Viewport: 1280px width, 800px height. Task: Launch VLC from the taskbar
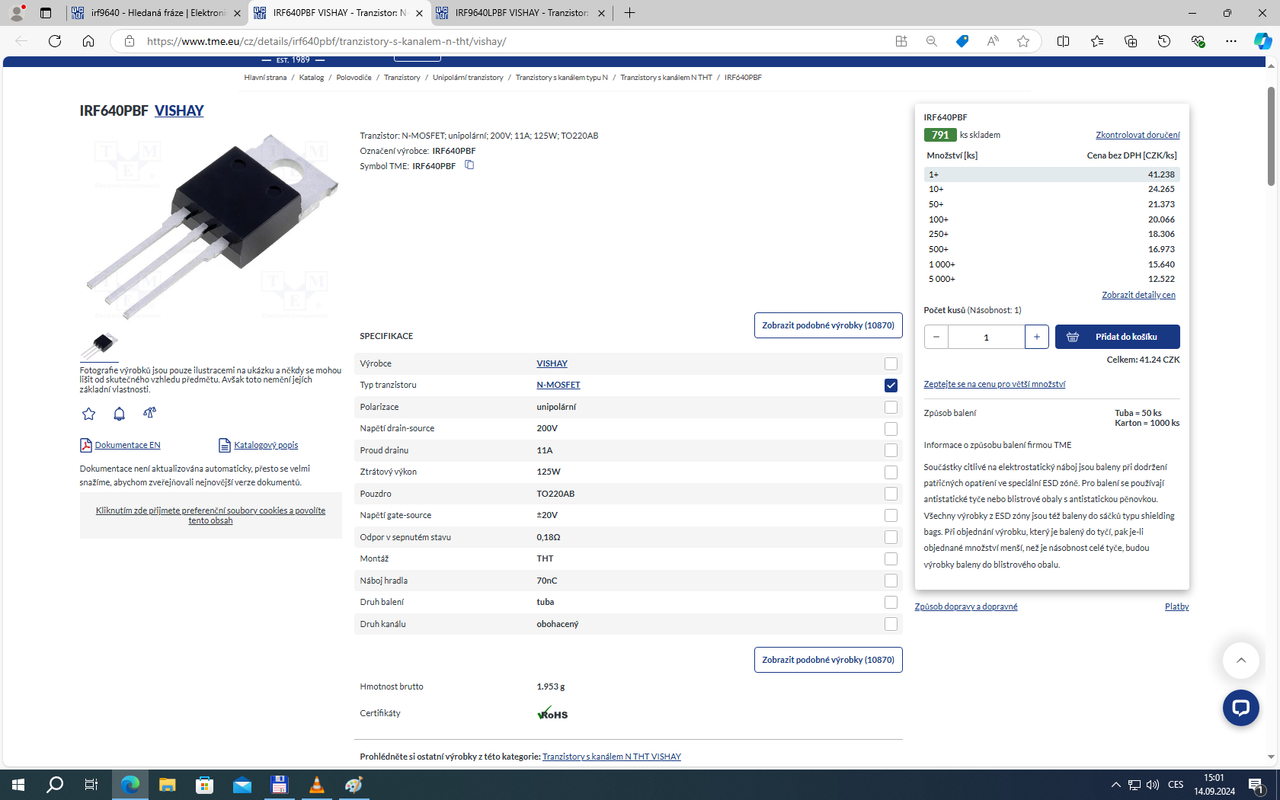(x=317, y=785)
